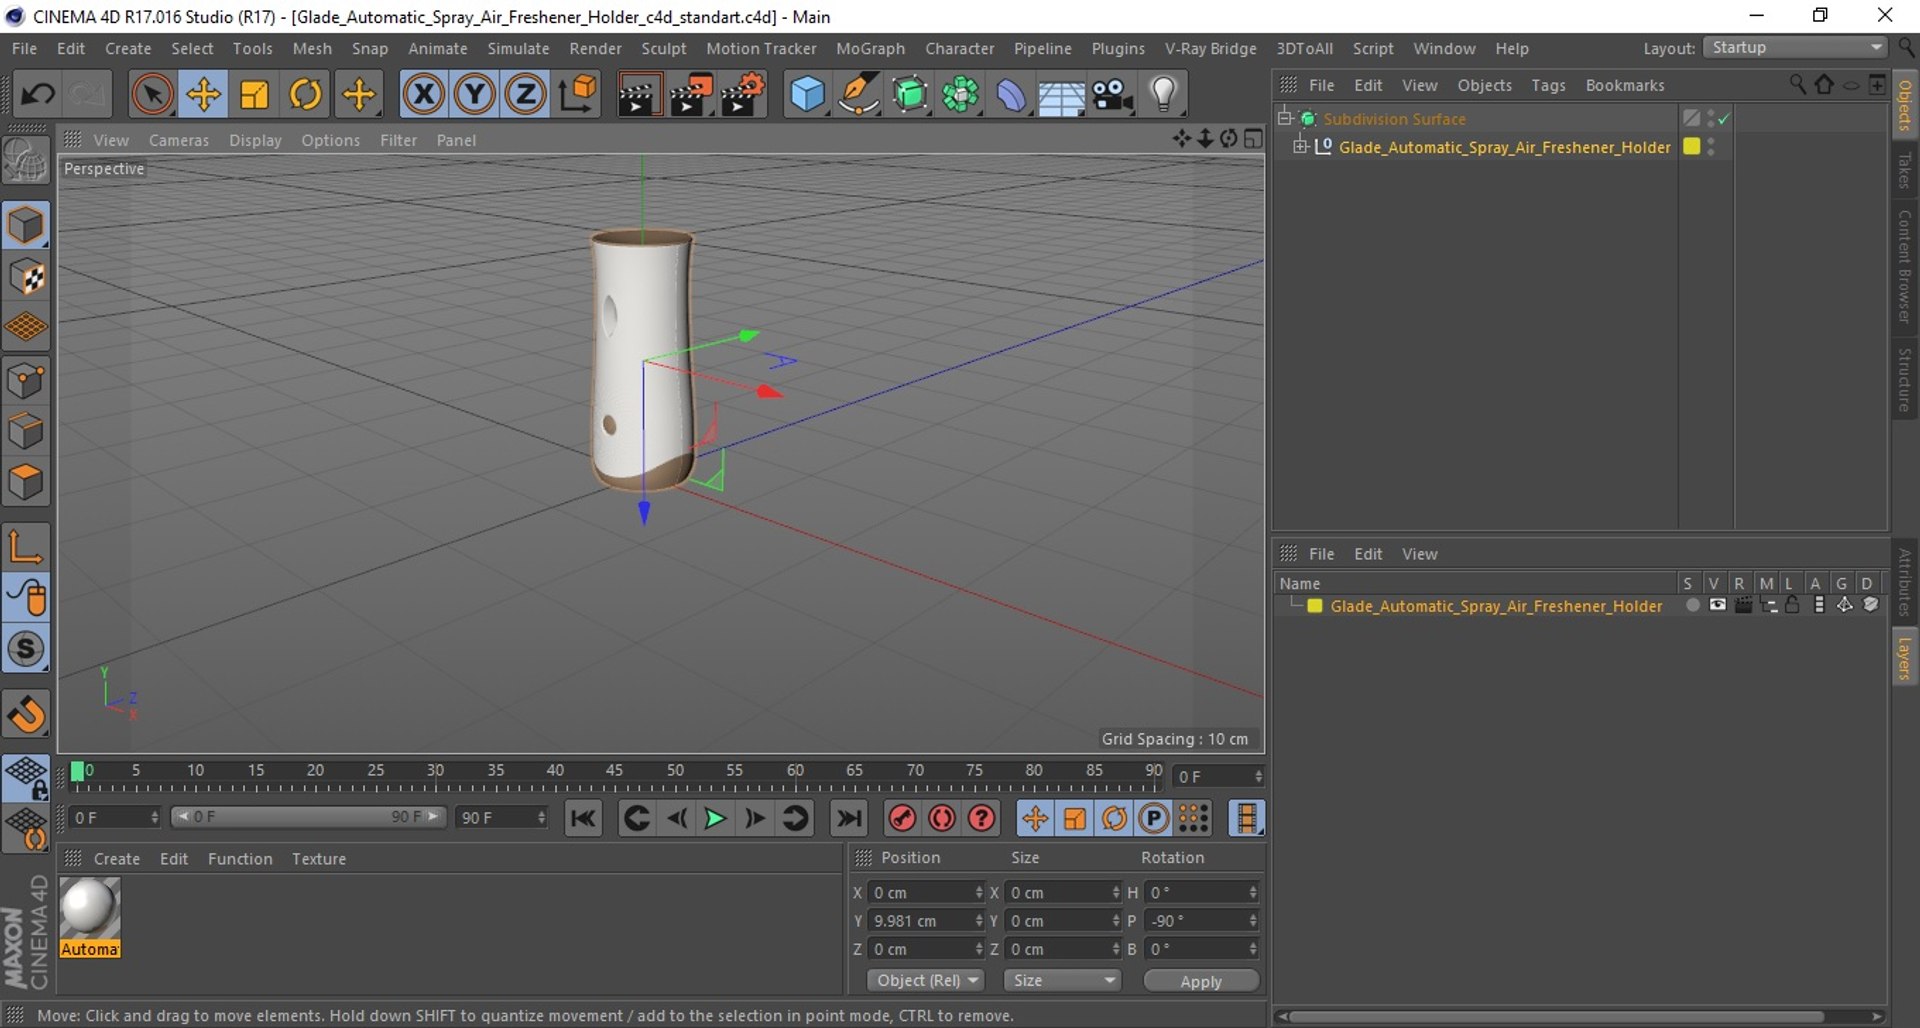Click the Light bulb icon
This screenshot has height=1028, width=1920.
[x=1163, y=95]
